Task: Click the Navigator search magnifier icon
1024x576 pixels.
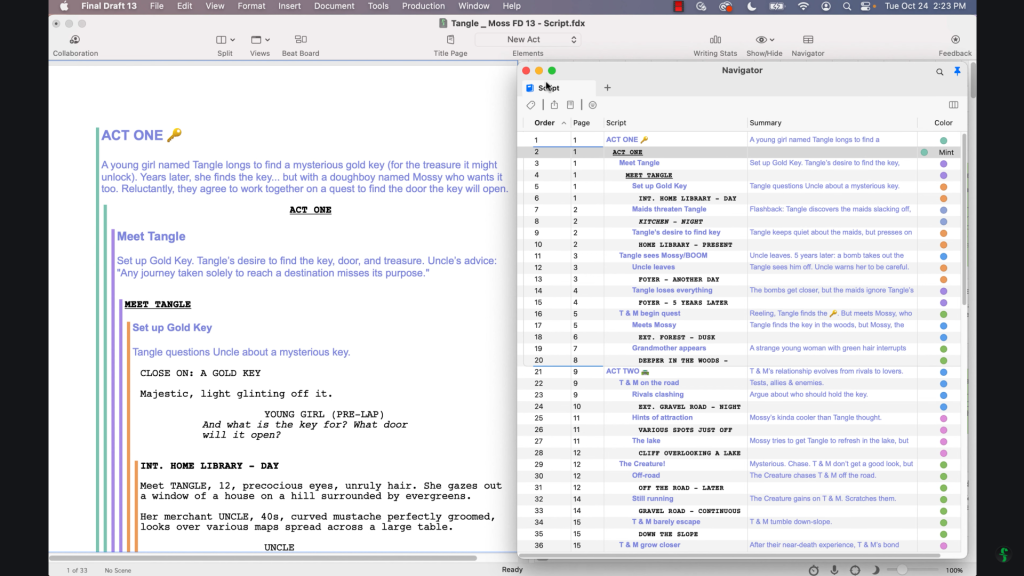Action: point(939,72)
